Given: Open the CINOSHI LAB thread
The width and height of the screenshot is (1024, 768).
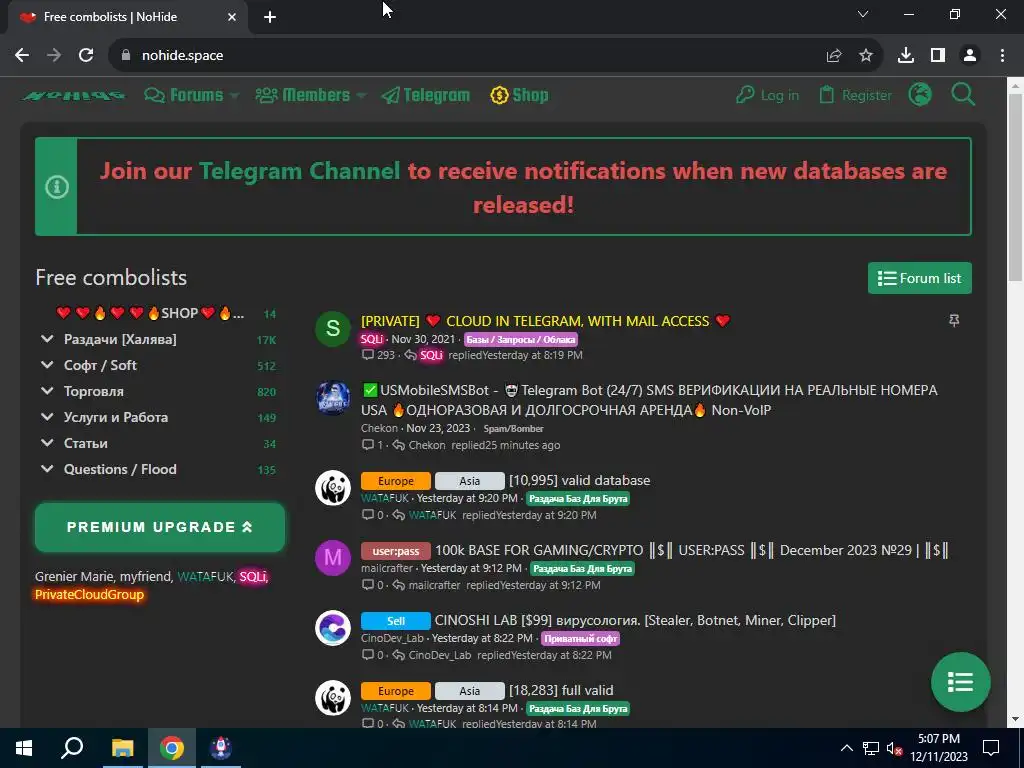Looking at the screenshot, I should tap(635, 620).
